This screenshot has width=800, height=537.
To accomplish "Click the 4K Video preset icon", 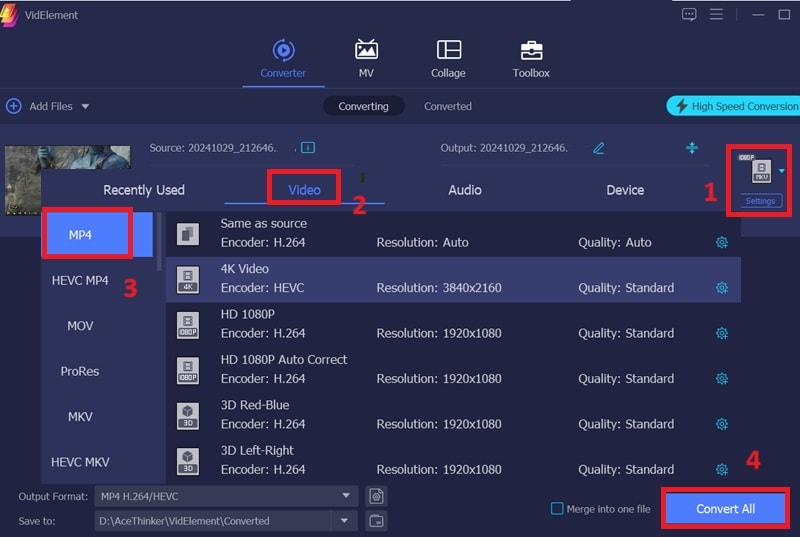I will tap(188, 279).
